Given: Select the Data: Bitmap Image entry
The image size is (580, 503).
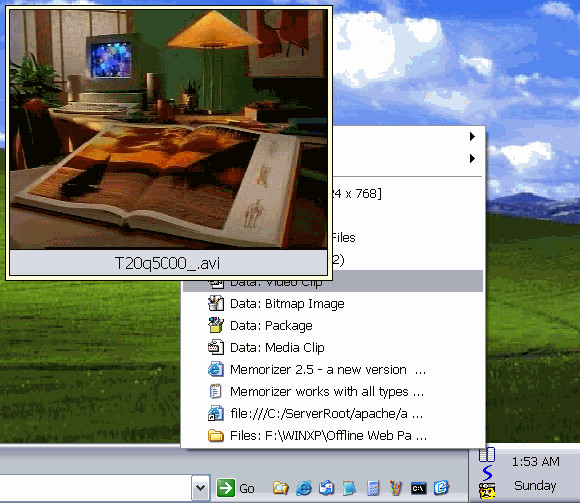Looking at the screenshot, I should (333, 304).
